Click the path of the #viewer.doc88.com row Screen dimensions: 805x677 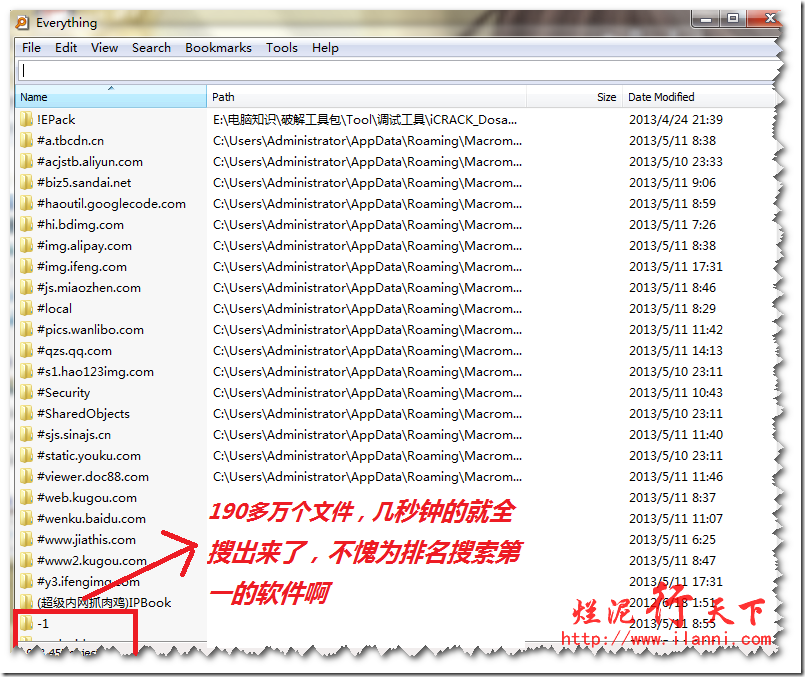368,477
